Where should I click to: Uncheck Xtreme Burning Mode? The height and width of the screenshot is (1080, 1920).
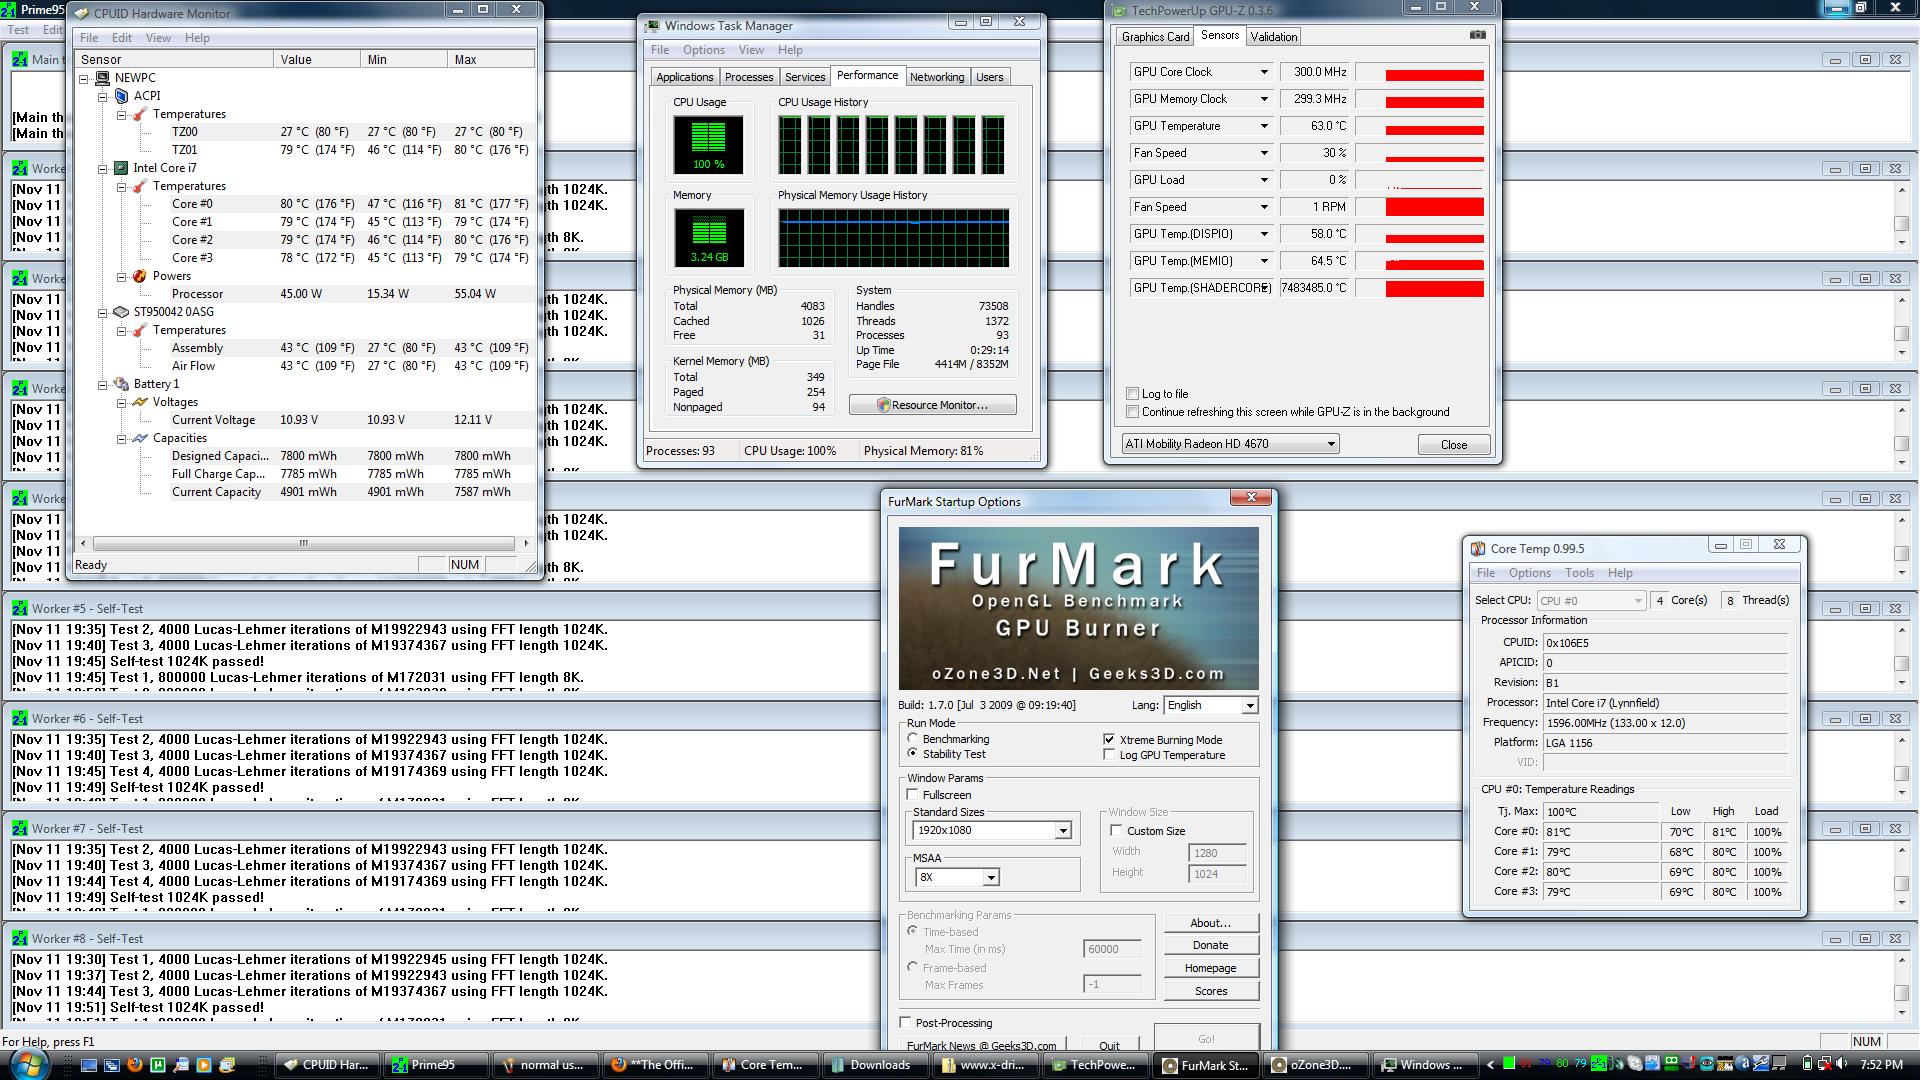coord(1109,739)
